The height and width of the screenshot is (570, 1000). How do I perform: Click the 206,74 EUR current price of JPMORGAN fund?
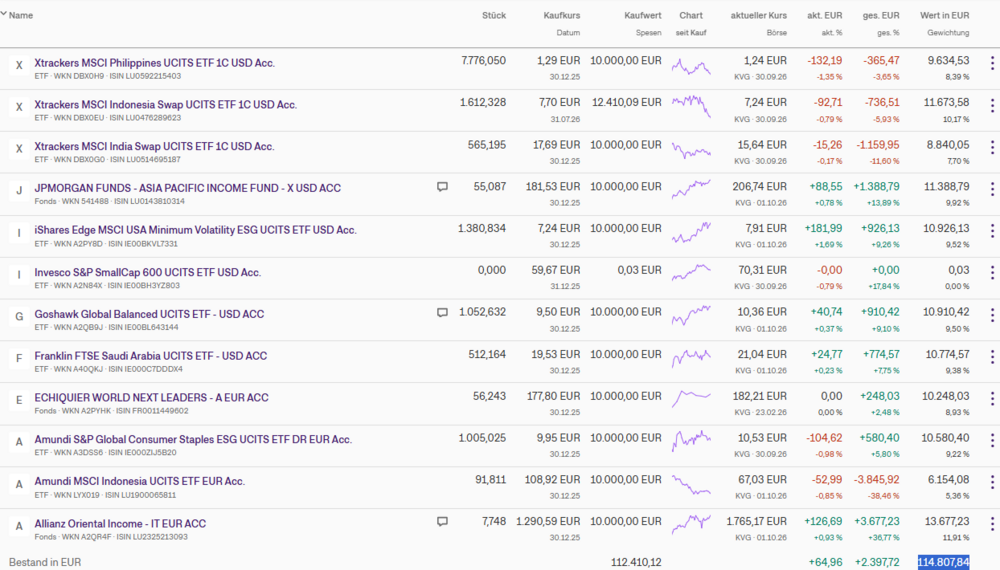[760, 187]
